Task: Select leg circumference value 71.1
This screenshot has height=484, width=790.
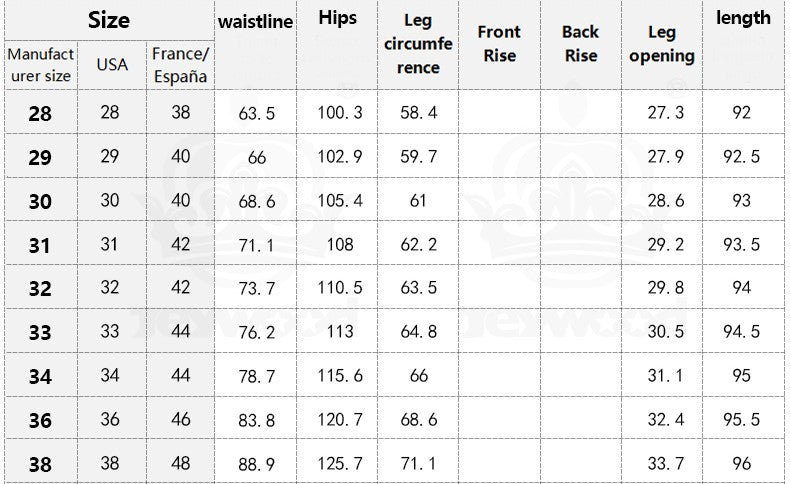Action: tap(418, 465)
